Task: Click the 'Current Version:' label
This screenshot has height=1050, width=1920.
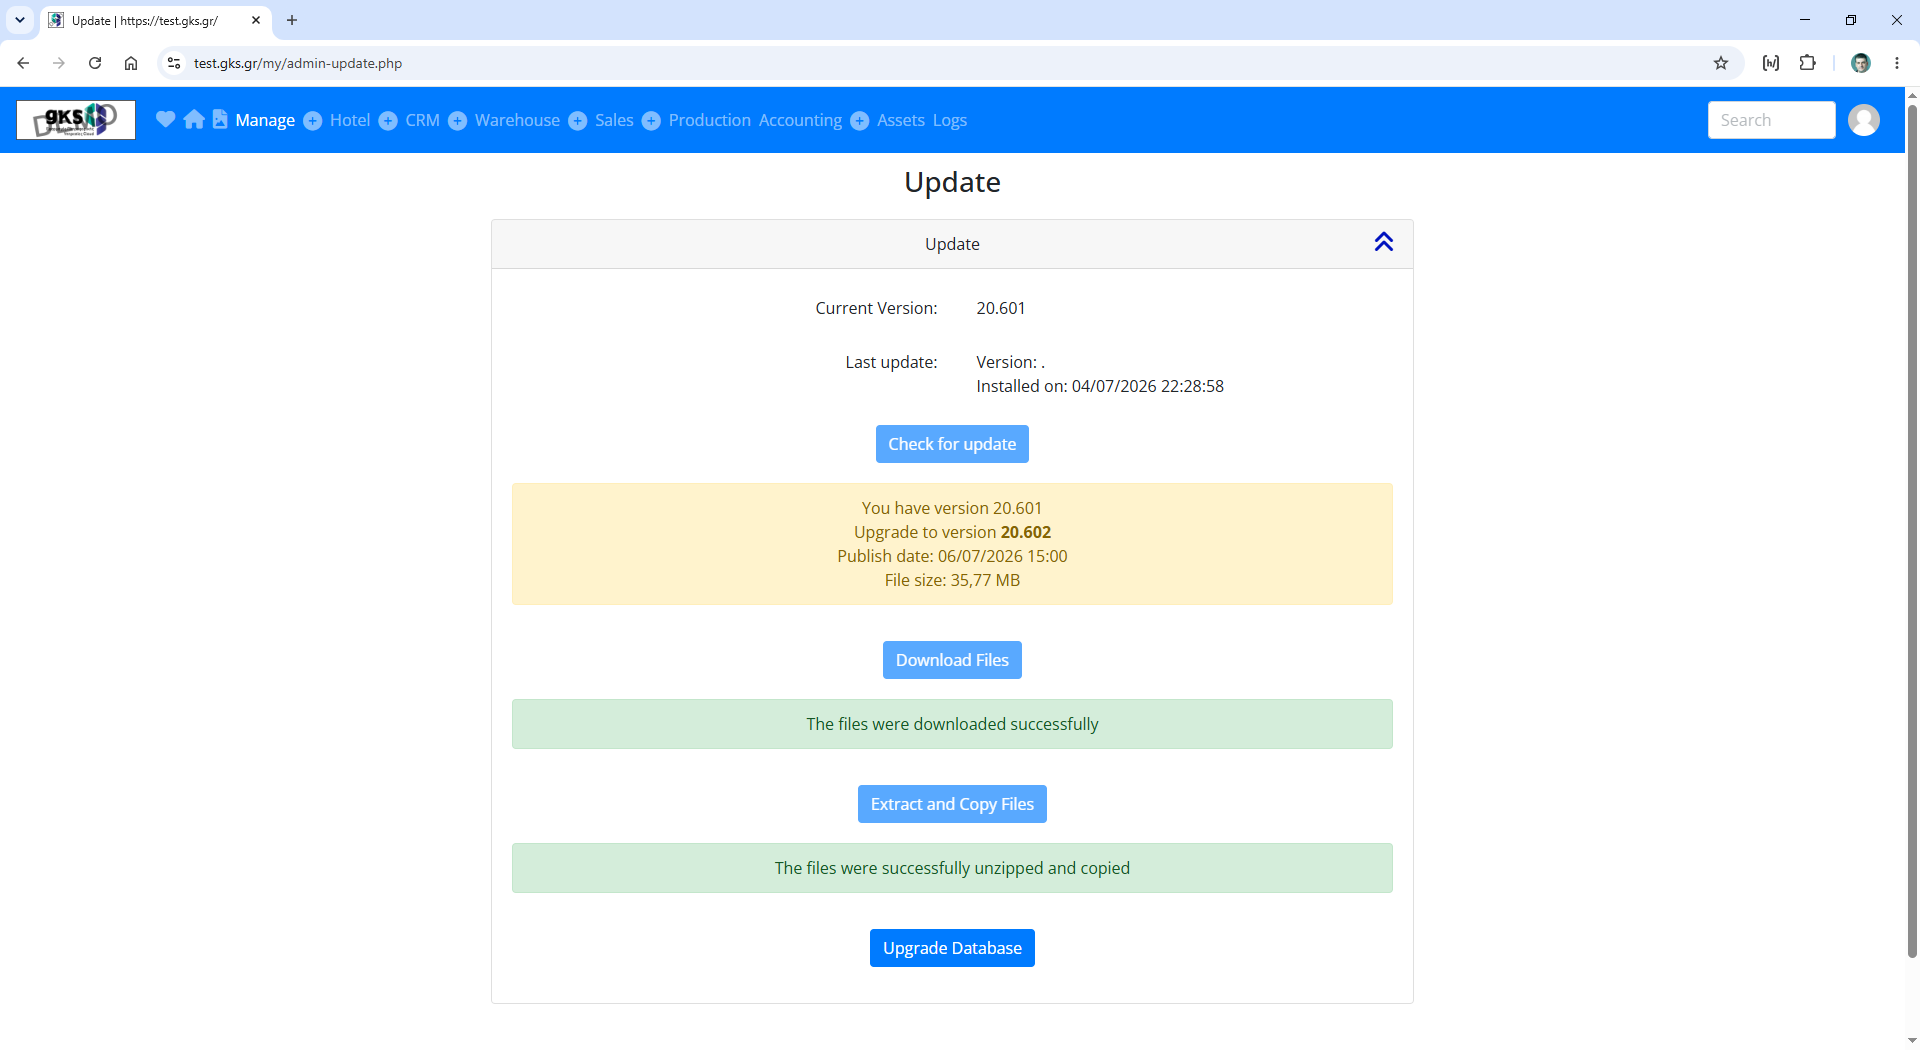Action: tap(876, 308)
